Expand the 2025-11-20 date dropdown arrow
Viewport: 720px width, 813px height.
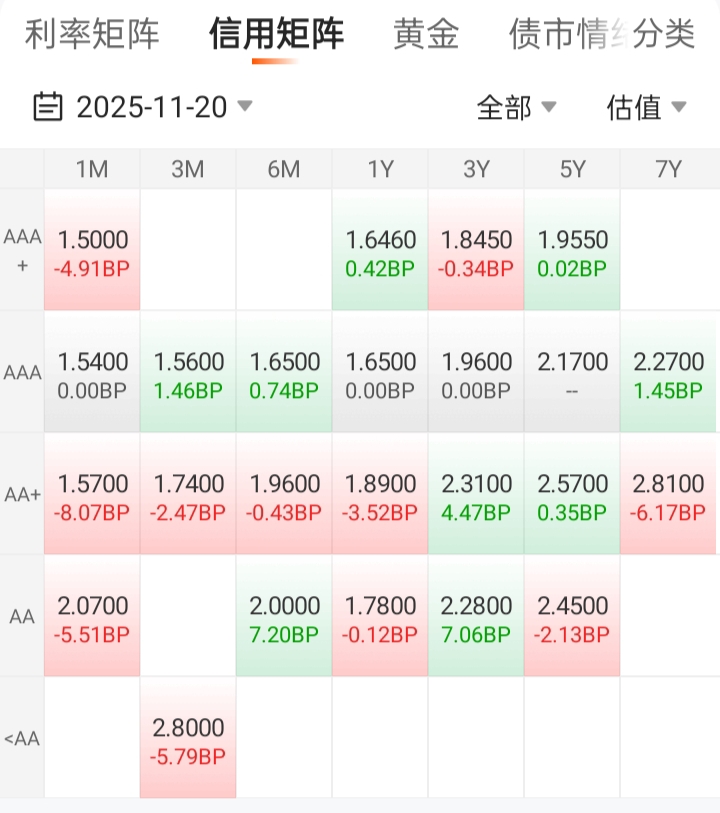pyautogui.click(x=244, y=106)
